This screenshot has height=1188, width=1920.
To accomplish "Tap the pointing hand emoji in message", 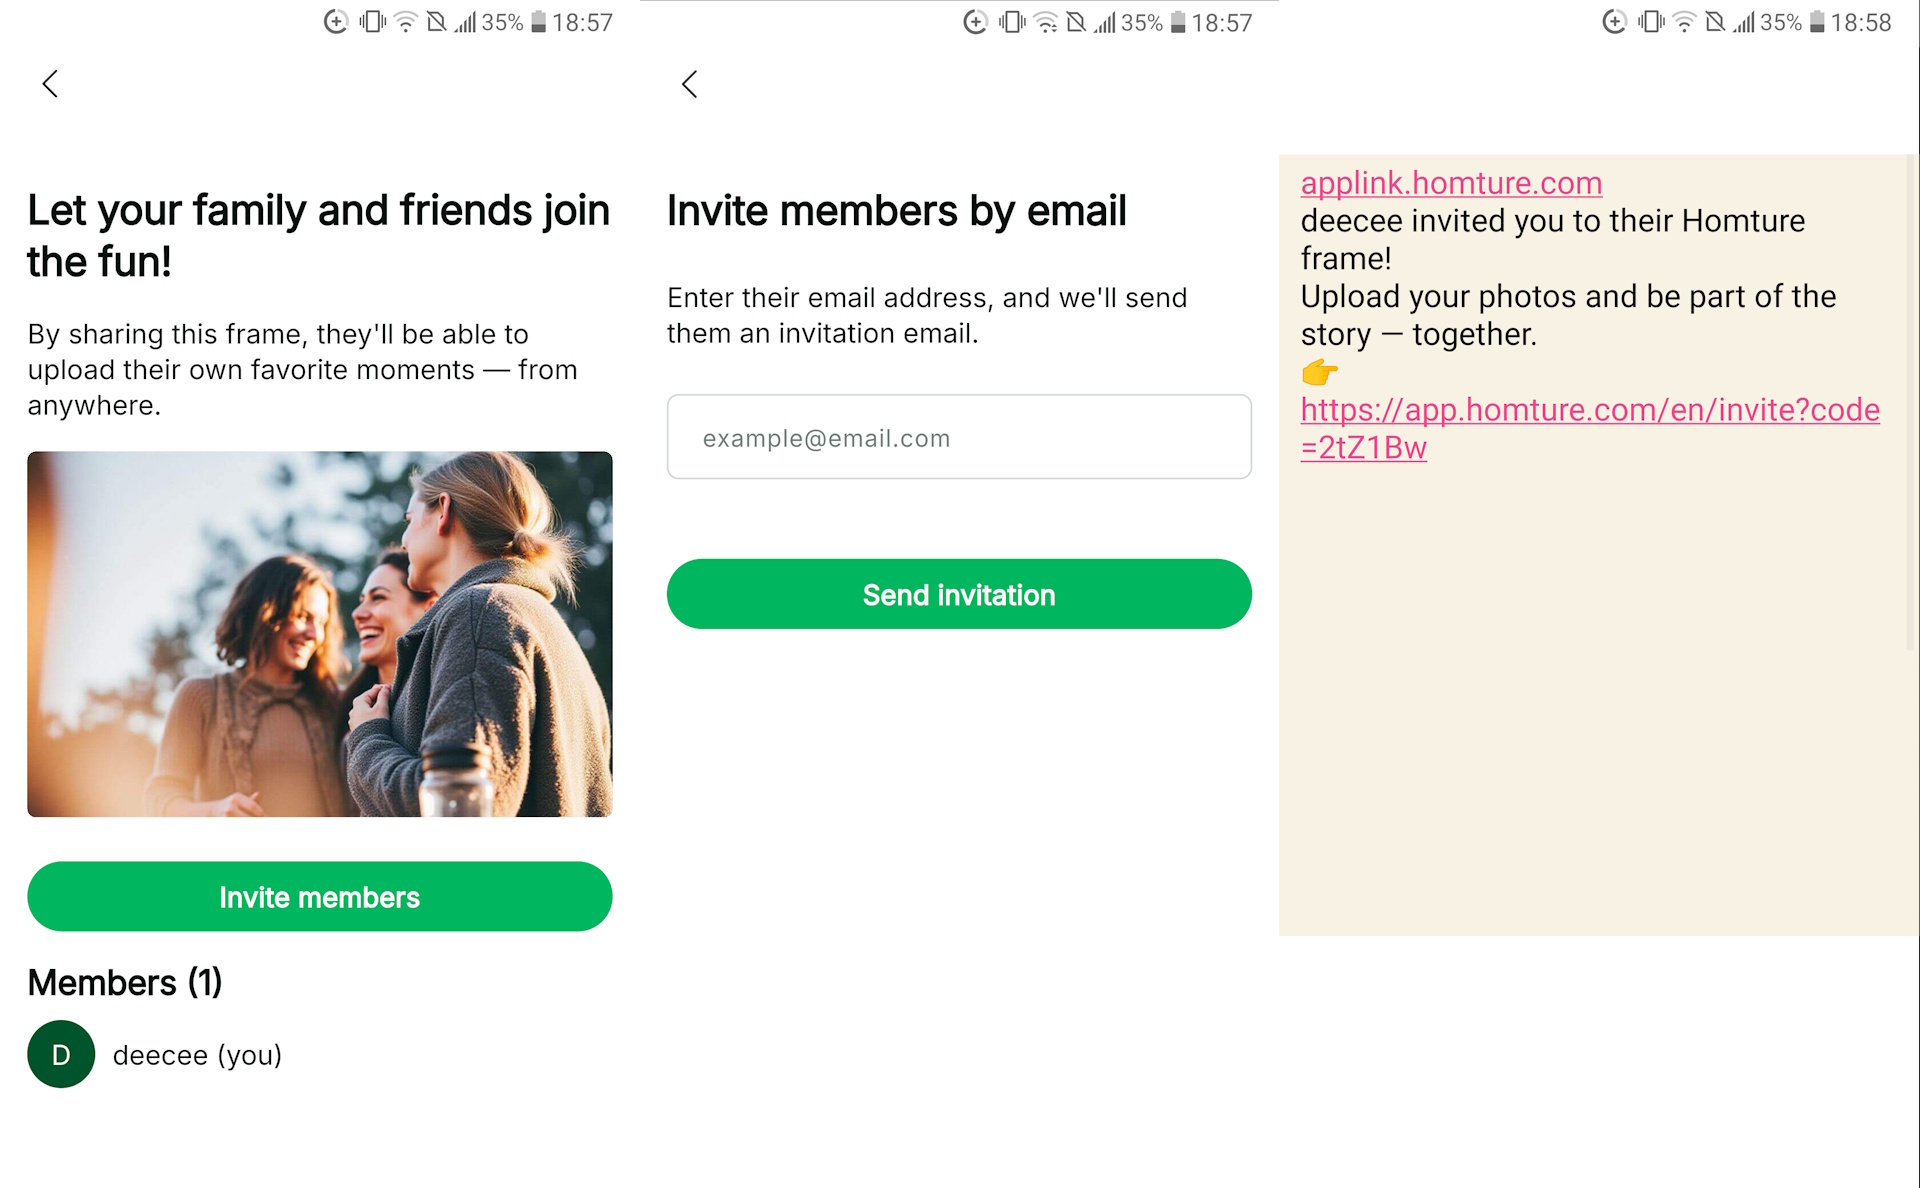I will [1319, 372].
